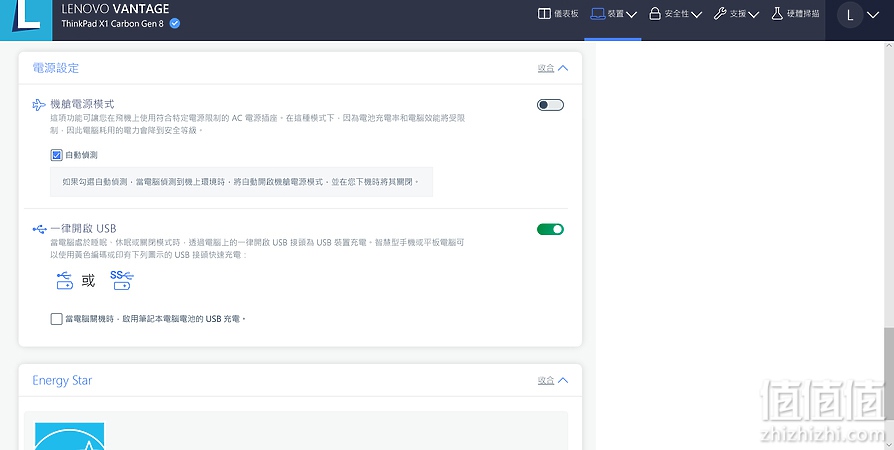Image resolution: width=894 pixels, height=450 pixels.
Task: Click the USB charging port symbol
Action: click(64, 280)
